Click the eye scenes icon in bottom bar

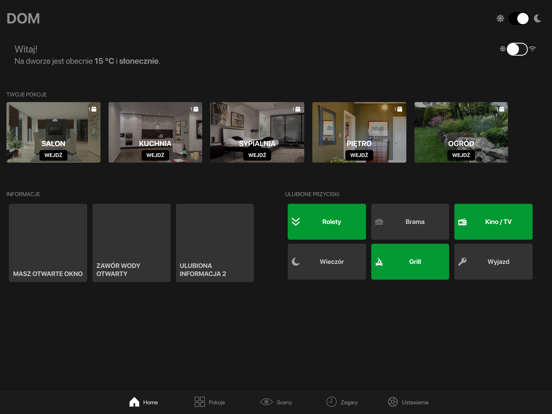point(266,402)
